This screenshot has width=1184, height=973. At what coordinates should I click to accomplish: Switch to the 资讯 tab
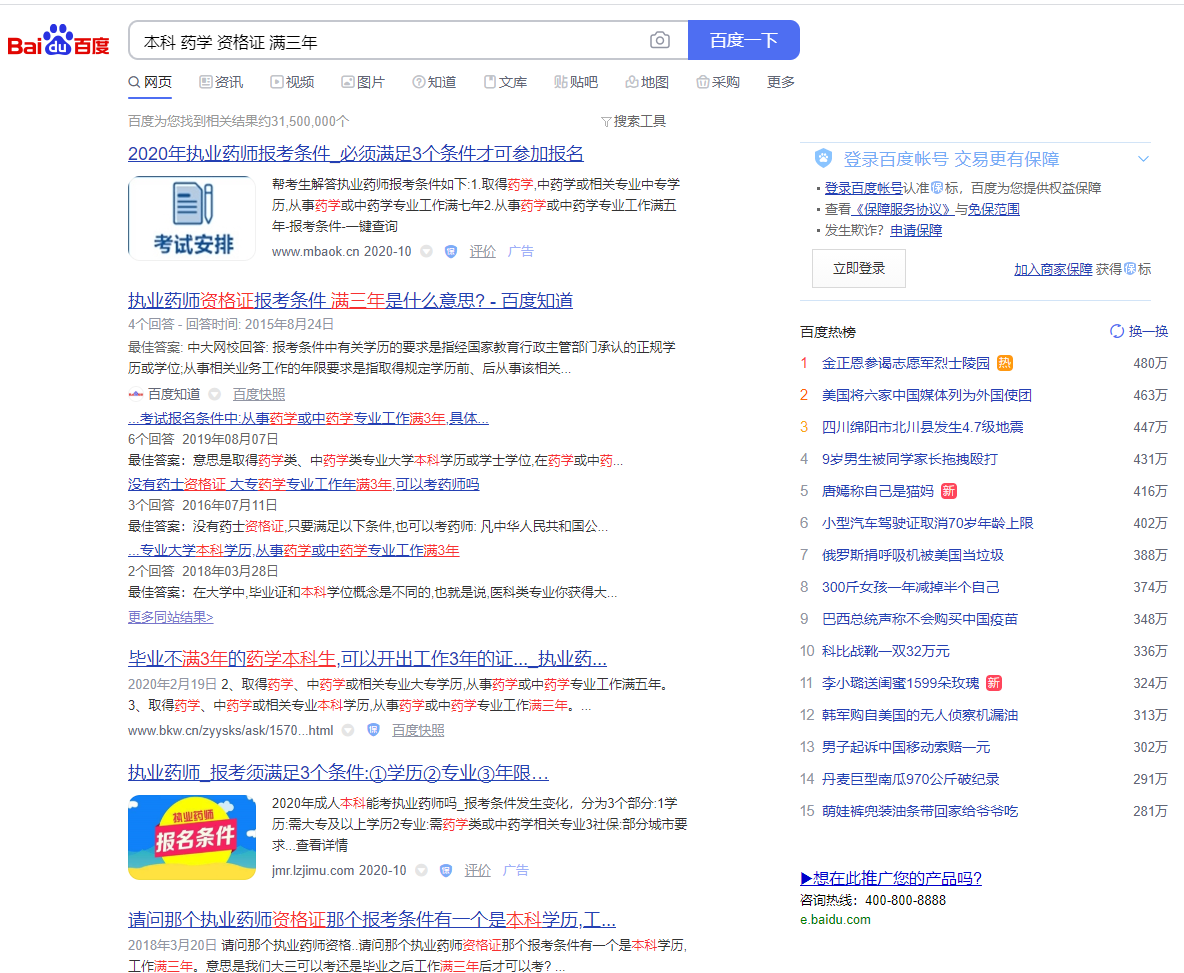(221, 82)
